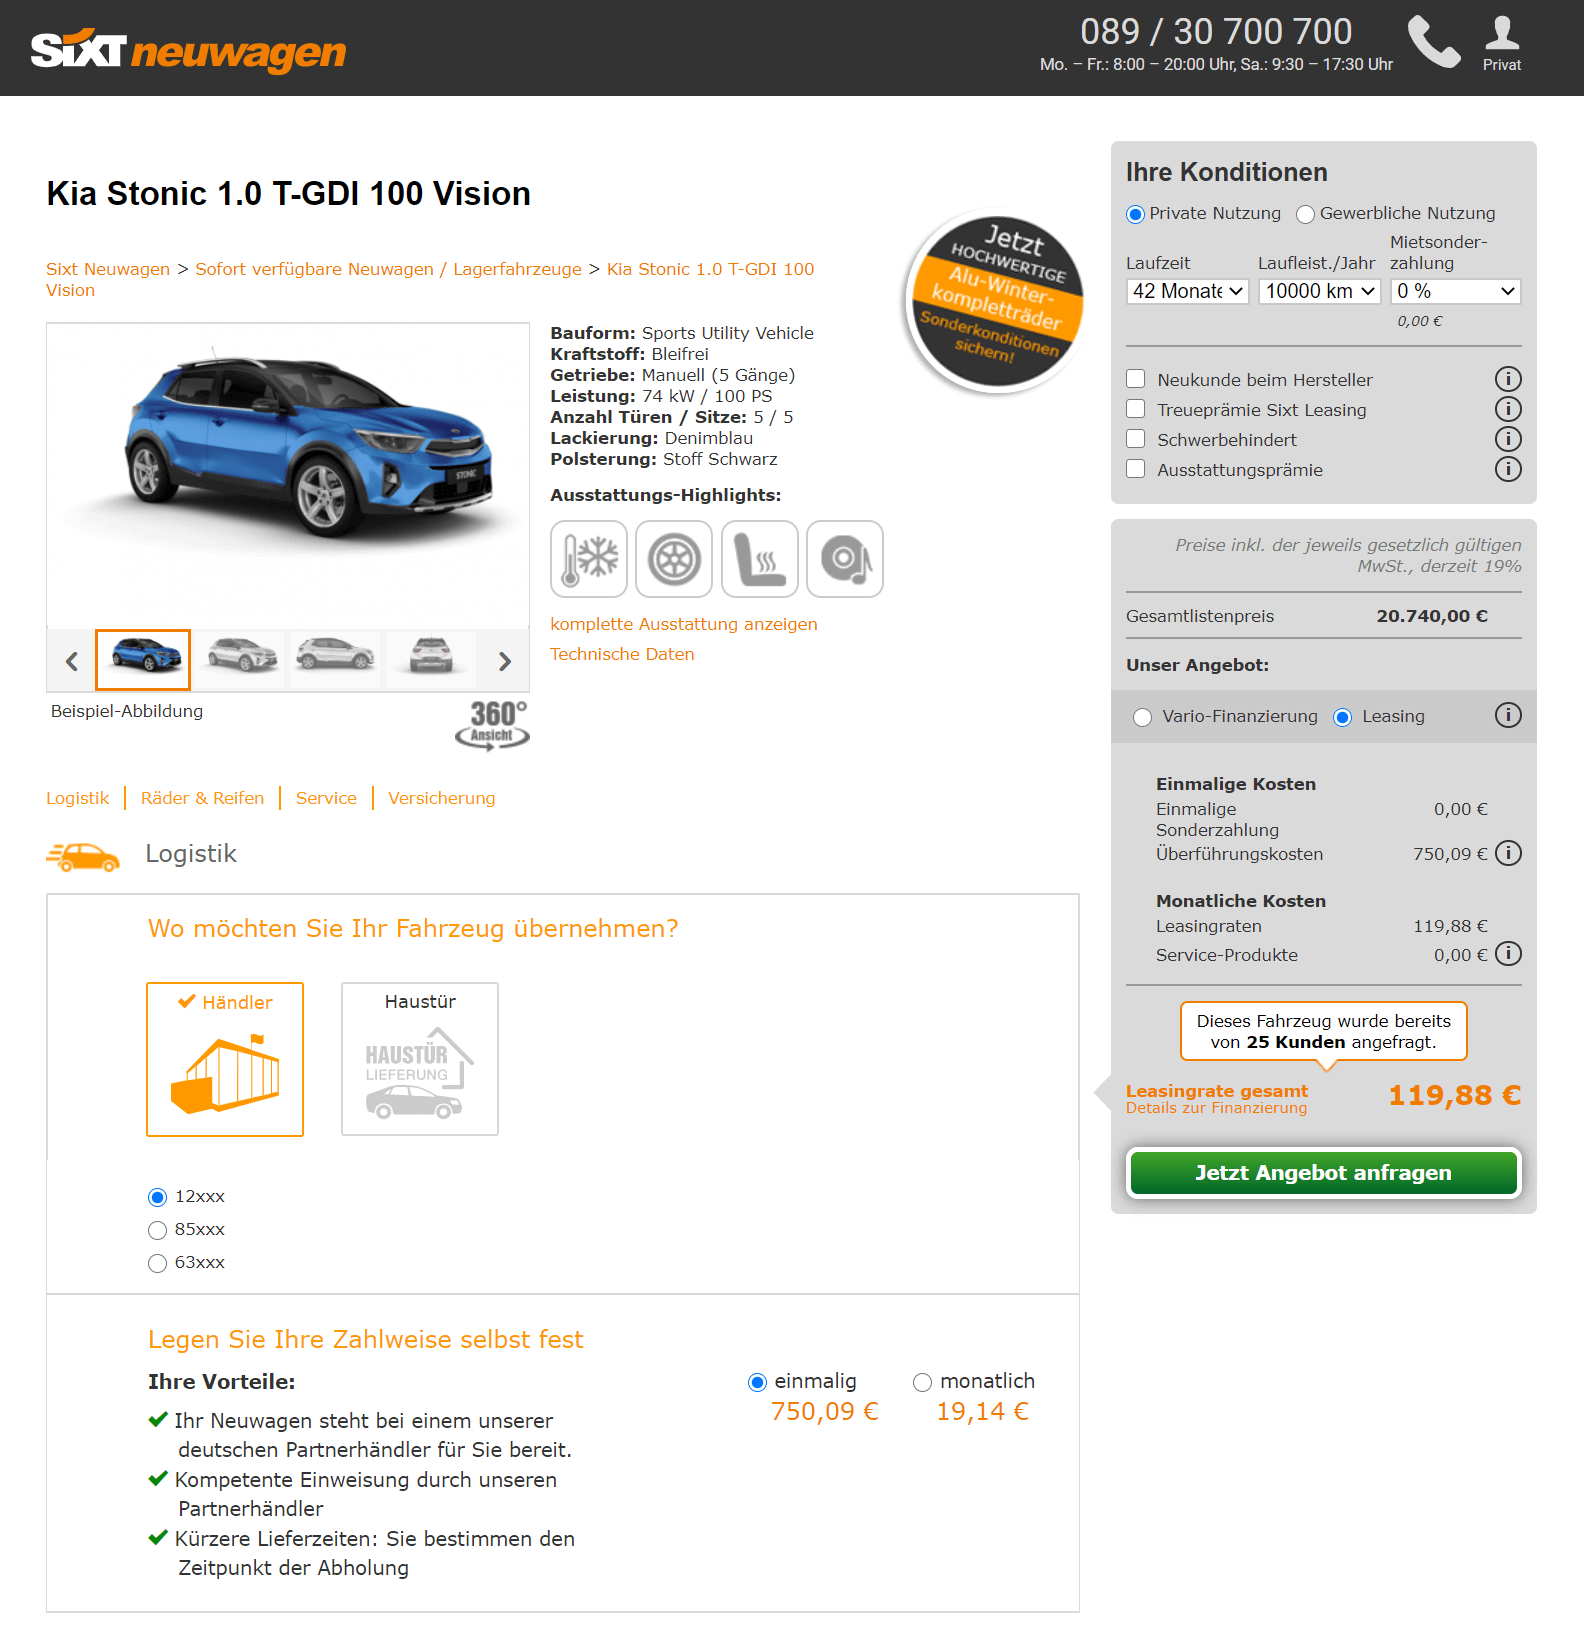Click the Alu-Winterkompletträder promo badge
1584x1633 pixels.
[995, 302]
